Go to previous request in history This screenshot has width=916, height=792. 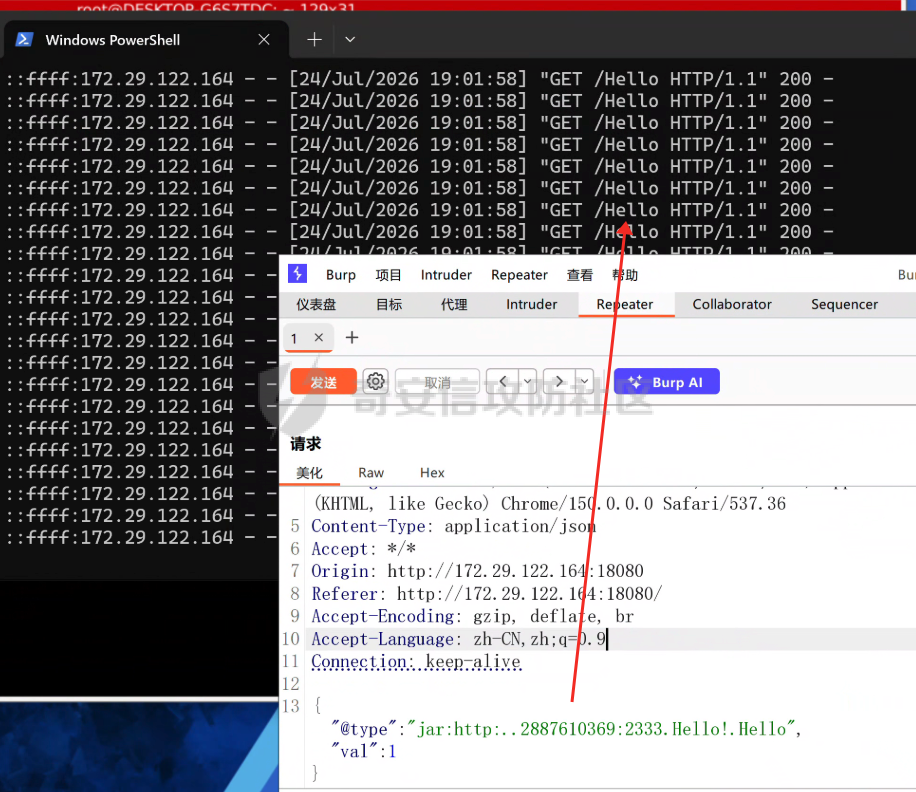(503, 382)
